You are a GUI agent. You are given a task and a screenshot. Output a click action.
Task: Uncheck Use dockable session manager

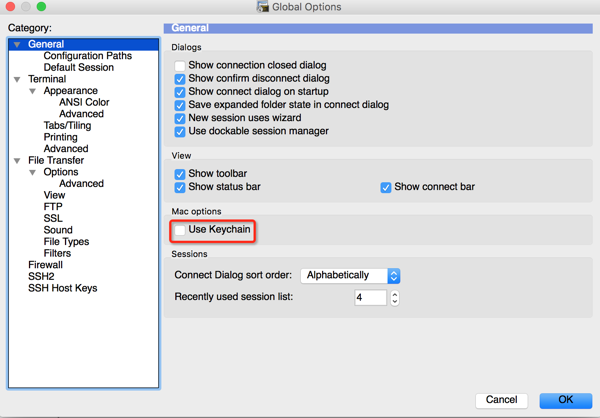pos(180,131)
